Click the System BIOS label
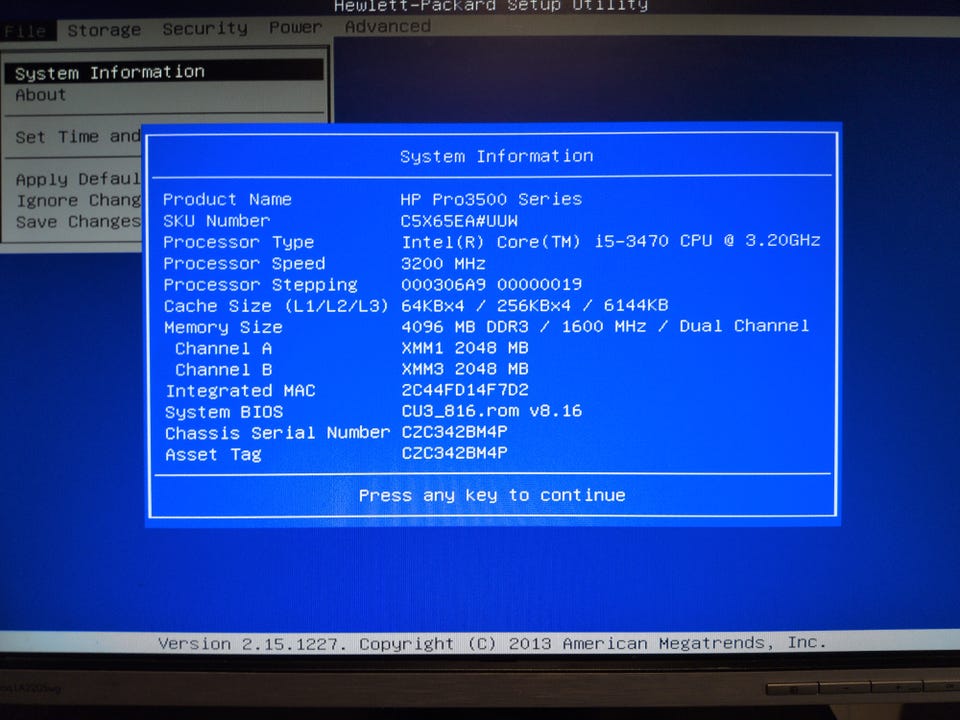Viewport: 960px width, 720px height. pos(224,412)
